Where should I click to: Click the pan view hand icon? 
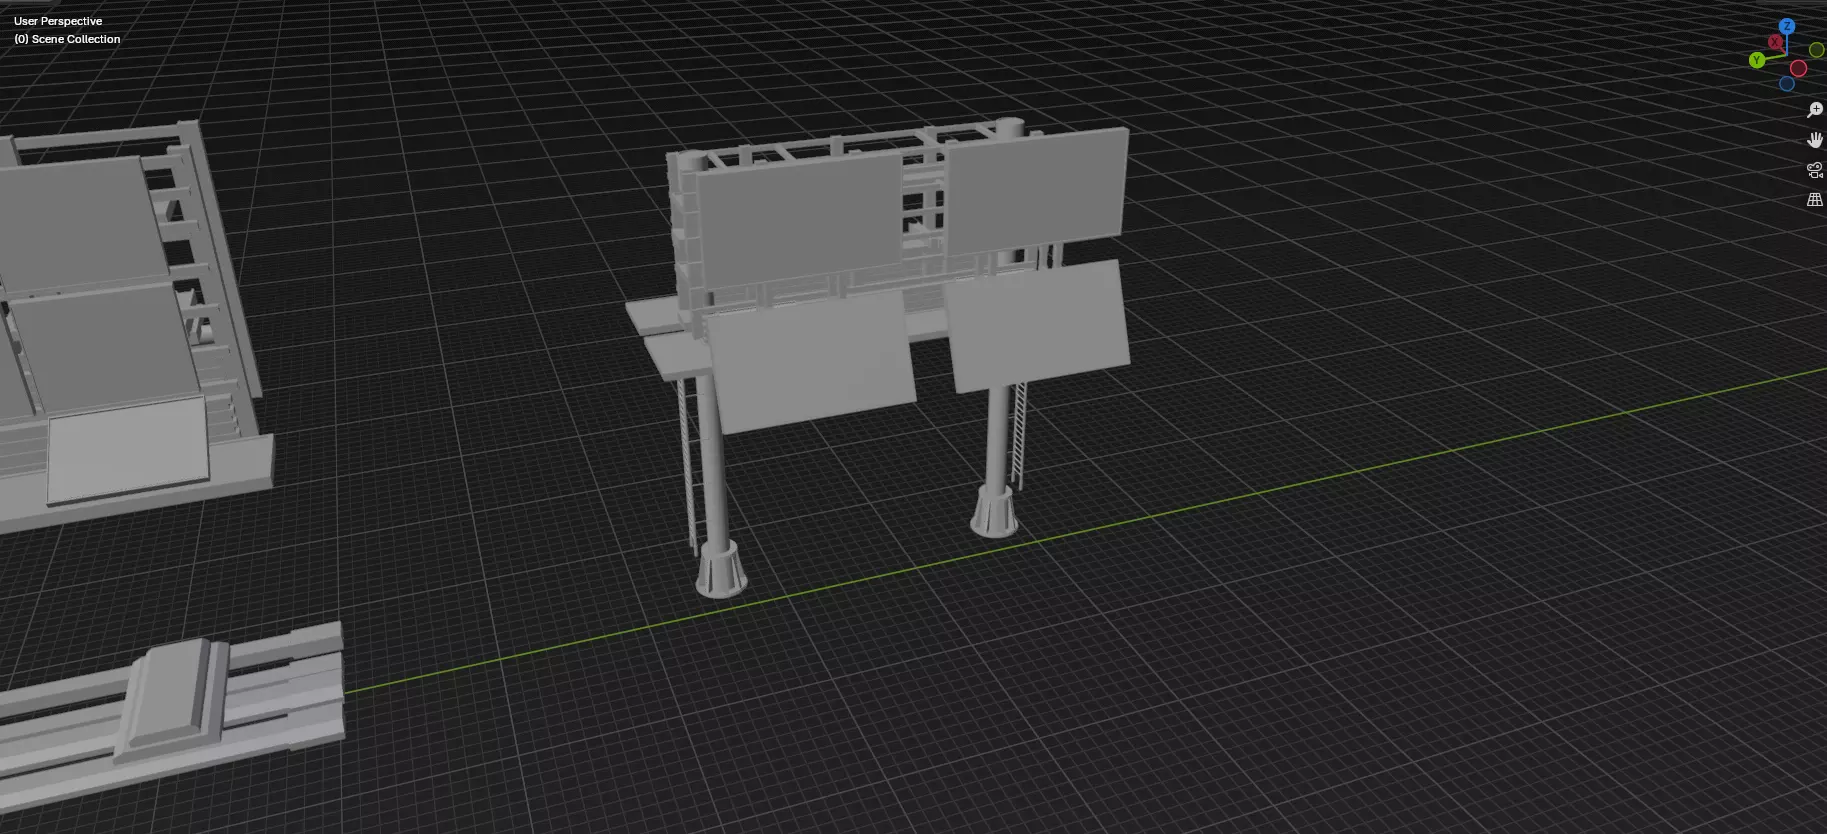pos(1815,140)
